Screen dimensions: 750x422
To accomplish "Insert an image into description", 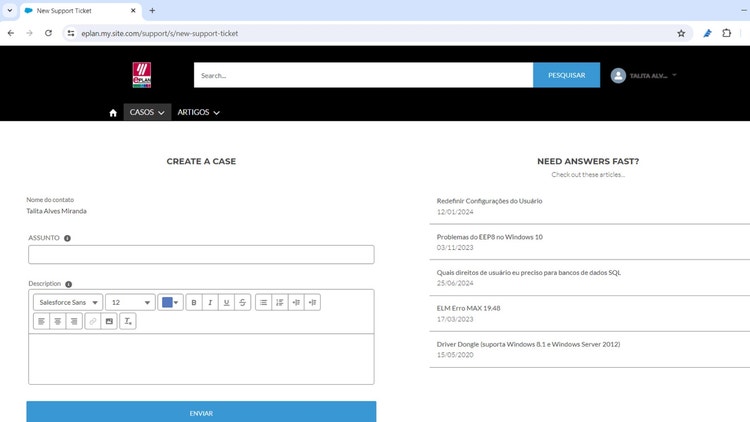I will click(x=109, y=321).
